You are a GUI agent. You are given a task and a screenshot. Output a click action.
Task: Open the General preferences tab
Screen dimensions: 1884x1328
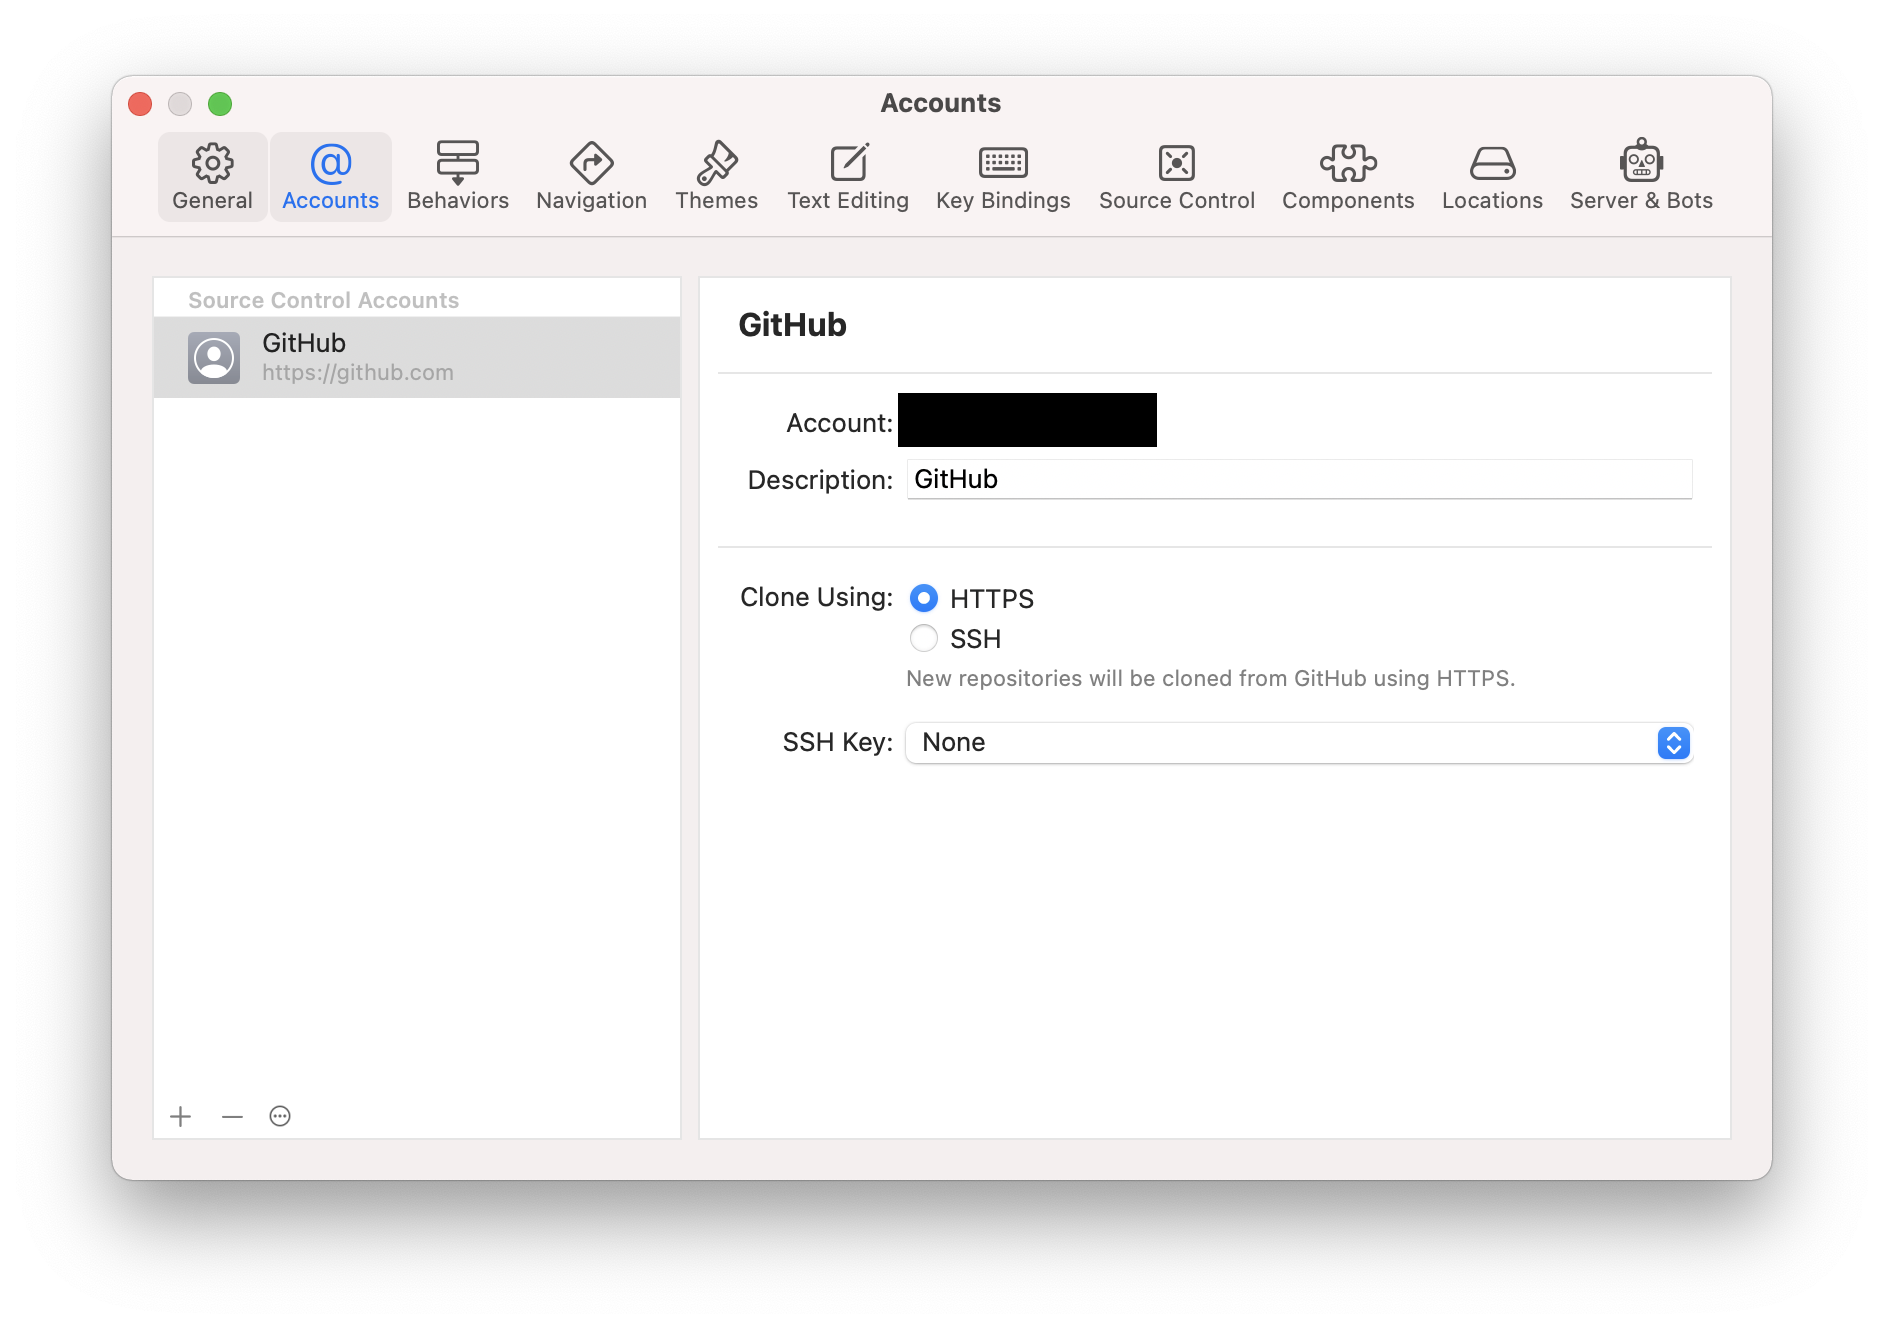tap(212, 176)
